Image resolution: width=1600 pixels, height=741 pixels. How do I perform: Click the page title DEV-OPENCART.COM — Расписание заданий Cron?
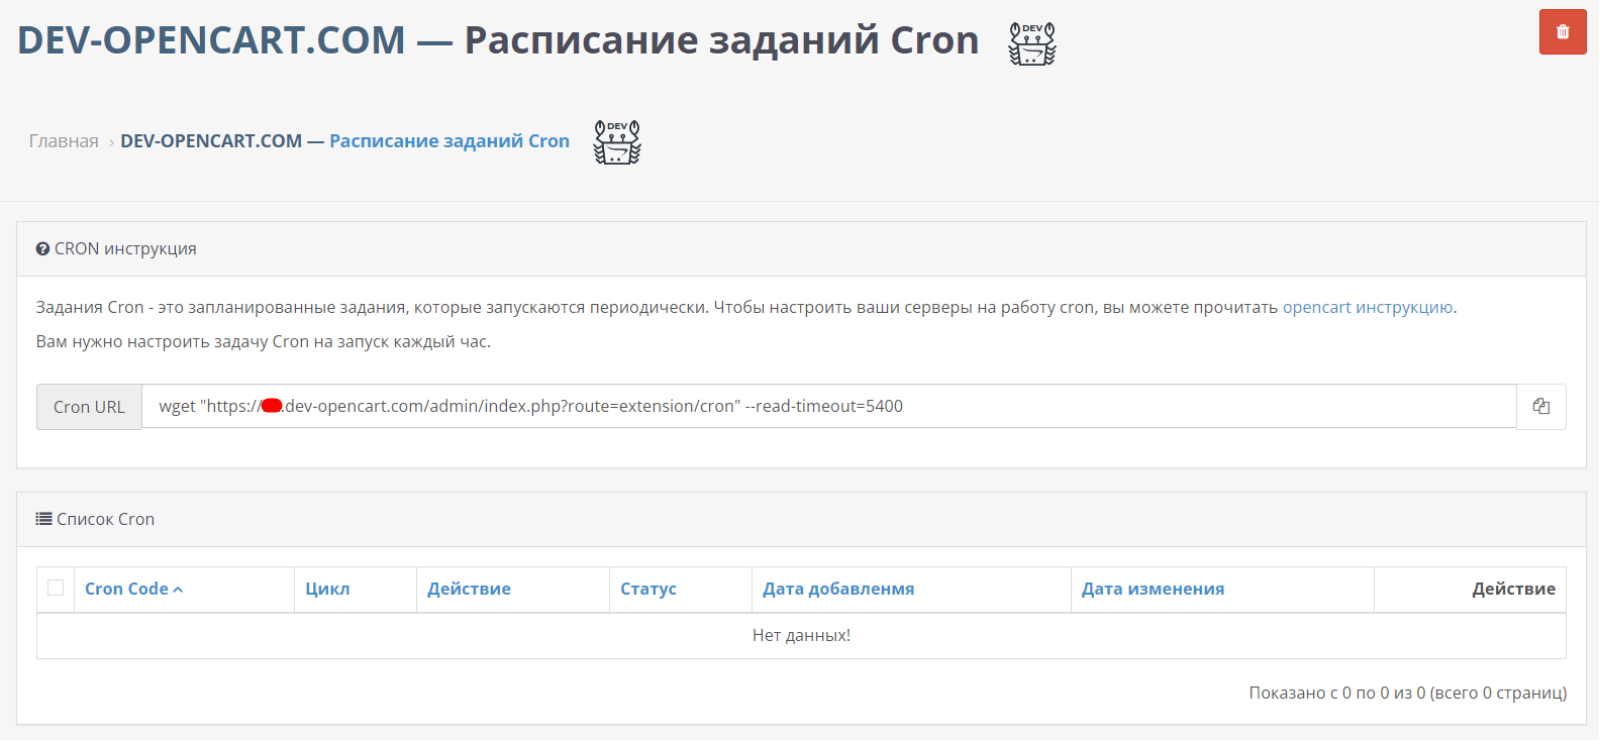(x=498, y=40)
